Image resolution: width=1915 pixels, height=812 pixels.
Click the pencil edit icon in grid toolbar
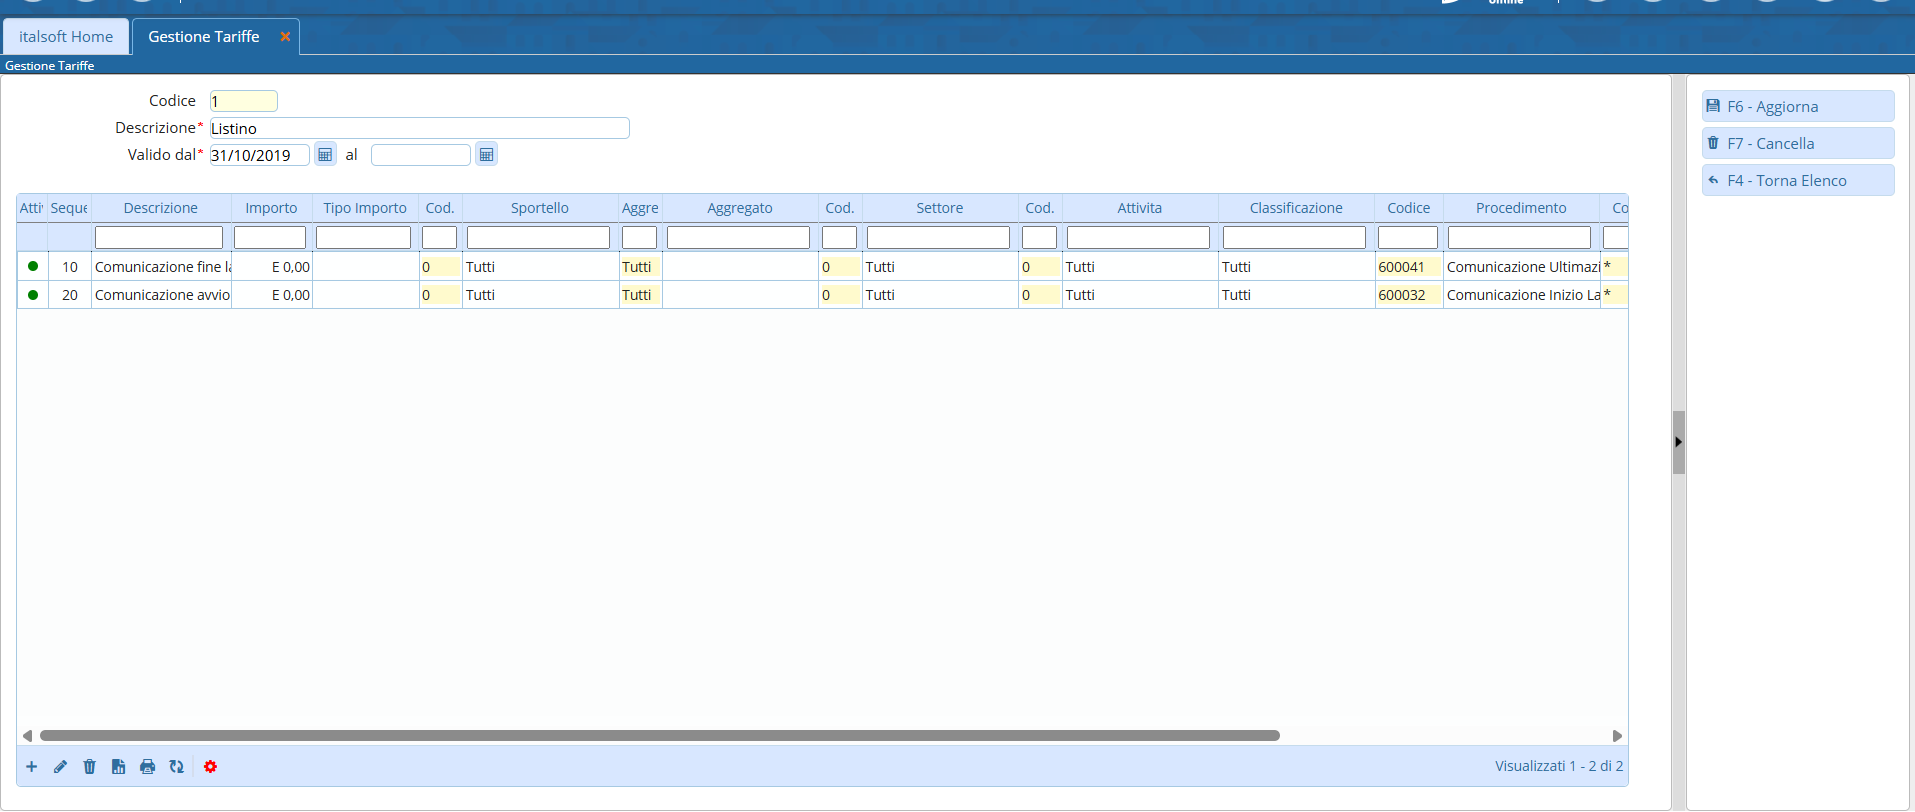tap(61, 767)
